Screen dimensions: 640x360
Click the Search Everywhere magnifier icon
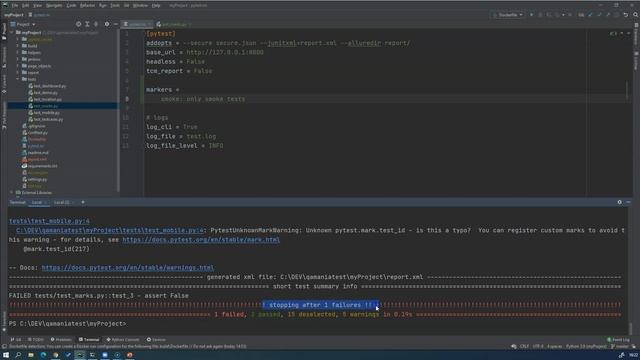pos(636,15)
